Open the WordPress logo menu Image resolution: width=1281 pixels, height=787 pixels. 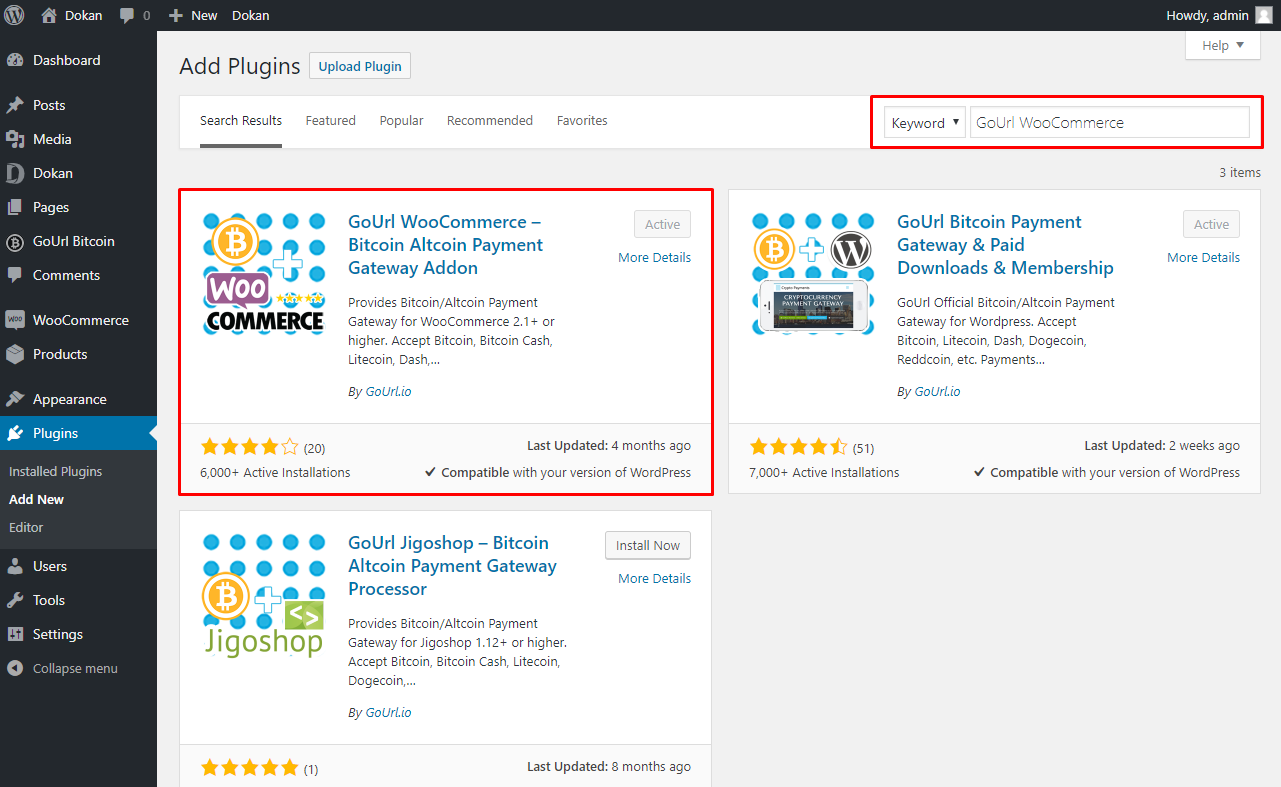(x=15, y=15)
